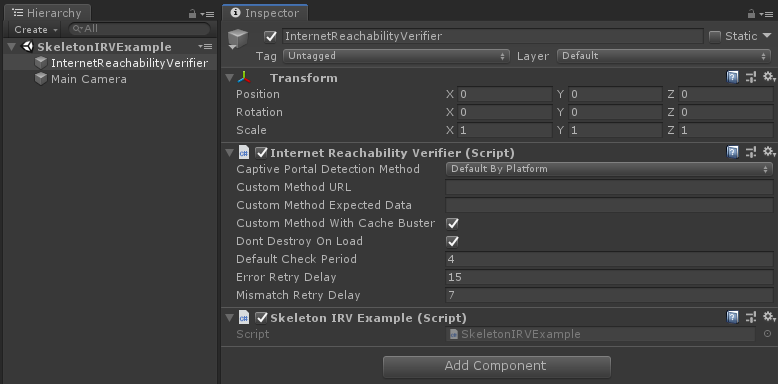Disable Skeleton IRV Example script checkbox
This screenshot has width=778, height=384.
(261, 318)
